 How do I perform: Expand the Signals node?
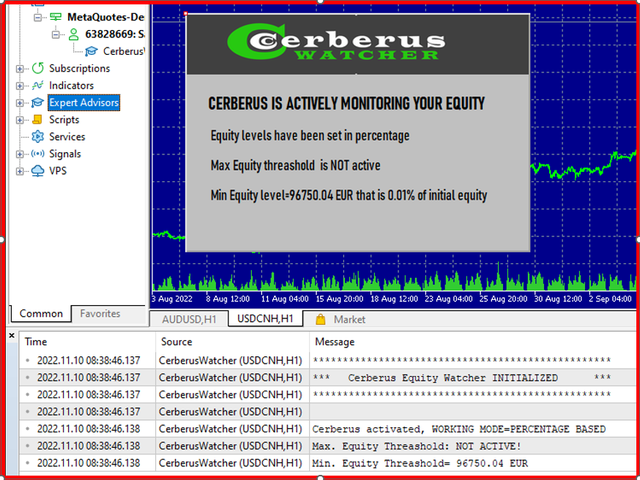point(20,154)
